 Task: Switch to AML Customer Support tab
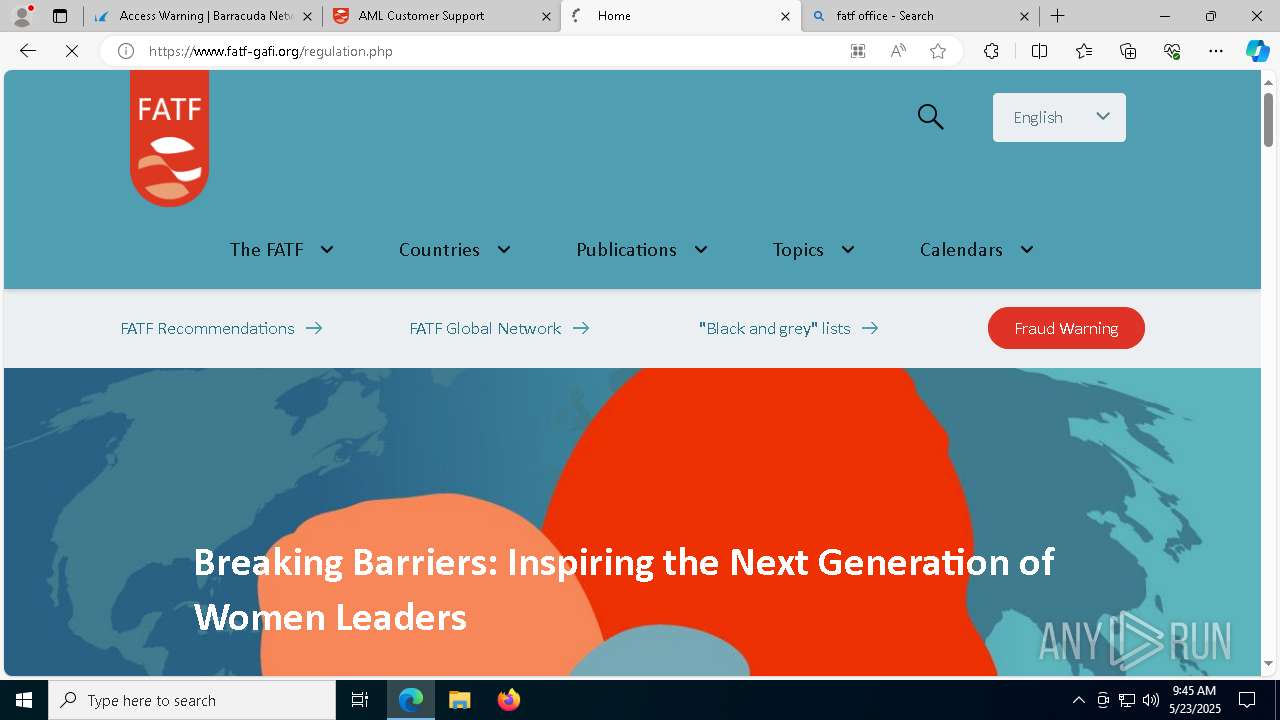point(441,16)
